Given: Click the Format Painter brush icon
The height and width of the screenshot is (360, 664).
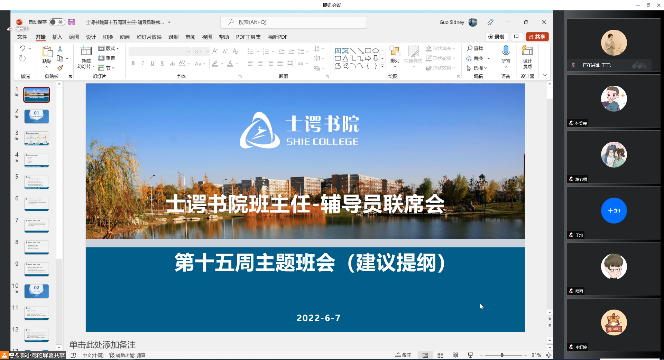Looking at the screenshot, I should (x=60, y=68).
